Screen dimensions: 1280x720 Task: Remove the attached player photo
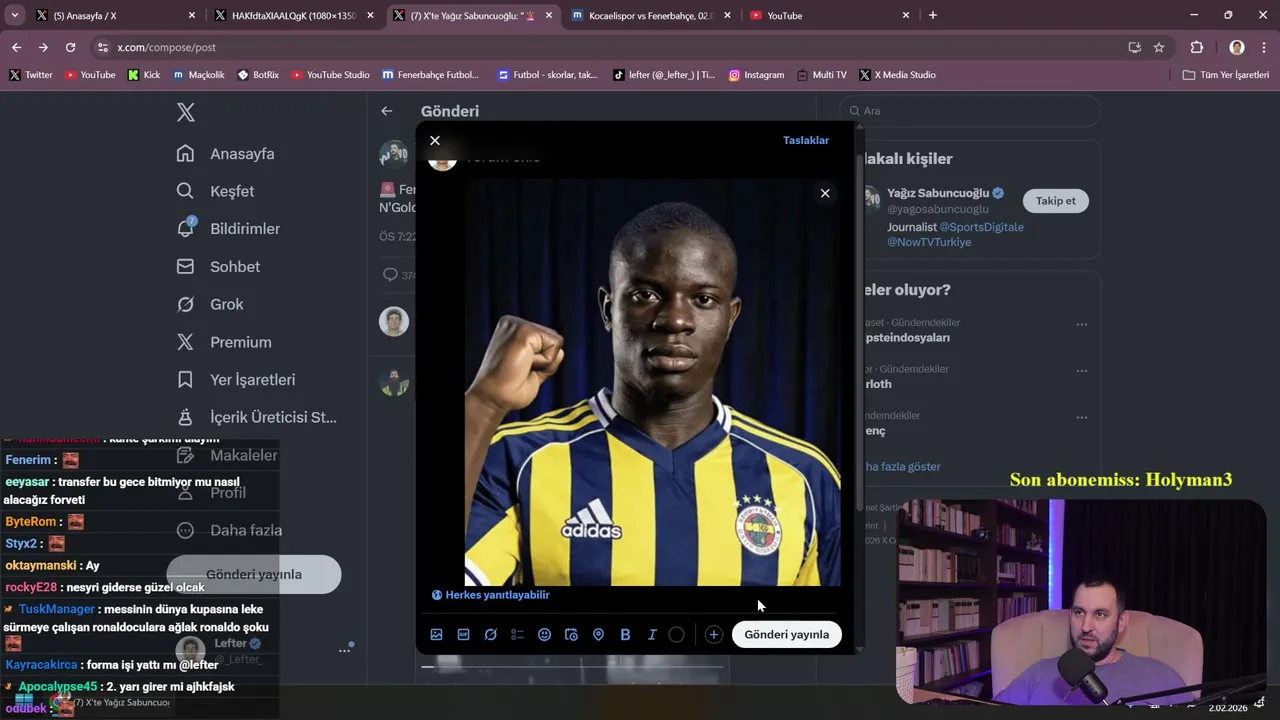pyautogui.click(x=825, y=193)
